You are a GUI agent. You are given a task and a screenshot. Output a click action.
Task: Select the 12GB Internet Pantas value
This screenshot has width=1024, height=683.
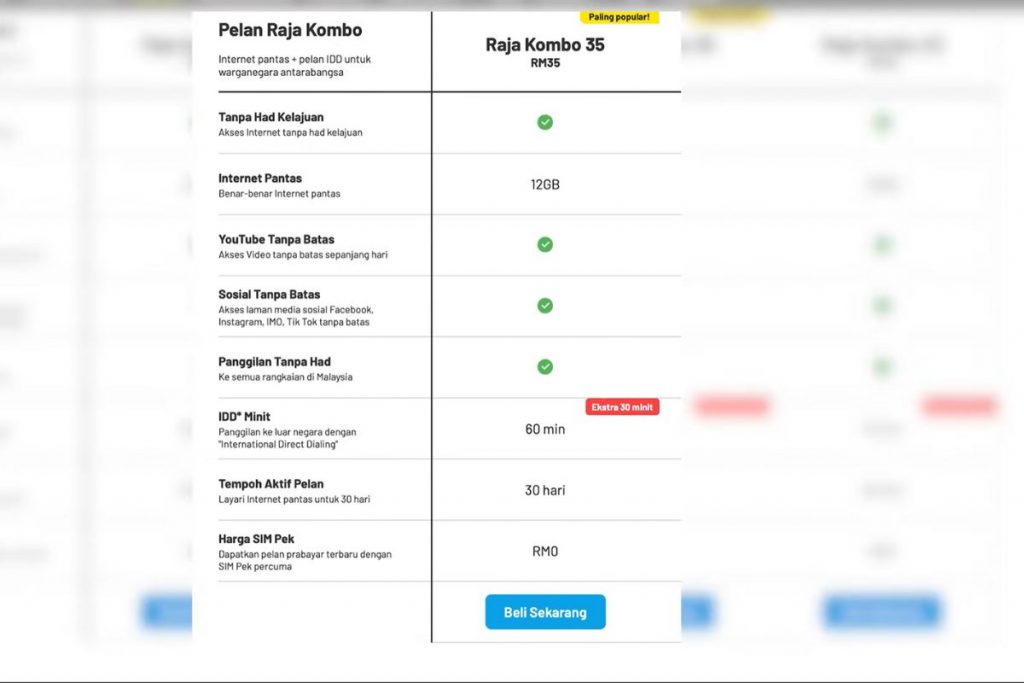(545, 185)
